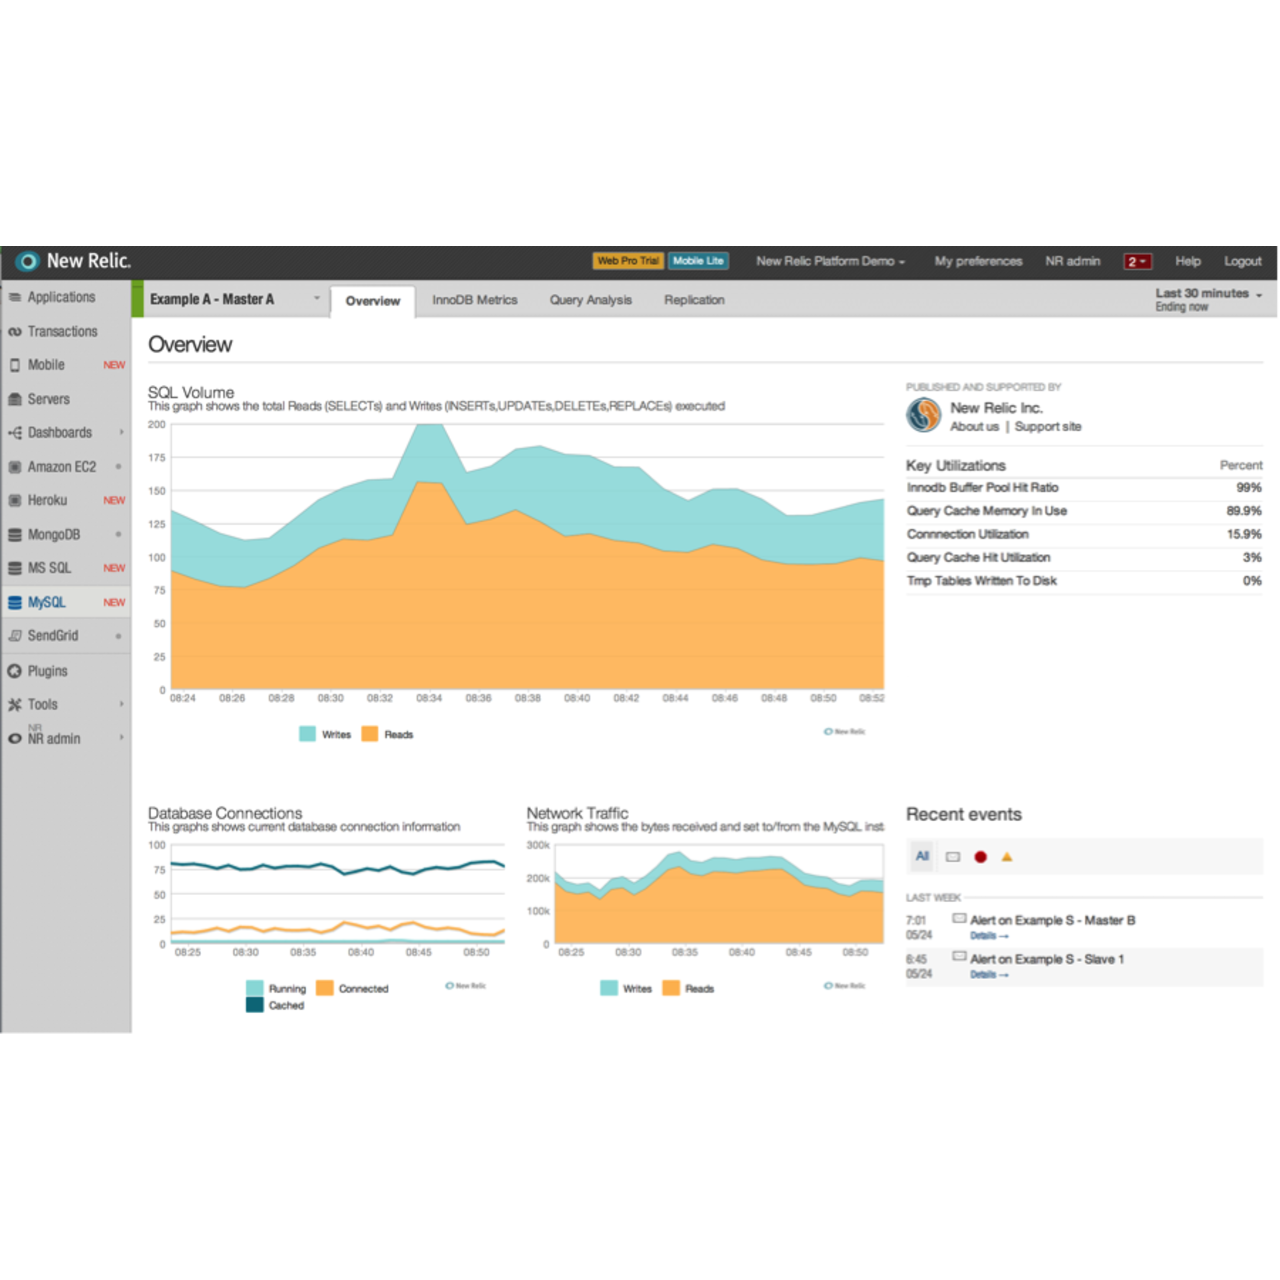The width and height of the screenshot is (1280, 1280).
Task: Open the Servers panel
Action: [x=50, y=398]
